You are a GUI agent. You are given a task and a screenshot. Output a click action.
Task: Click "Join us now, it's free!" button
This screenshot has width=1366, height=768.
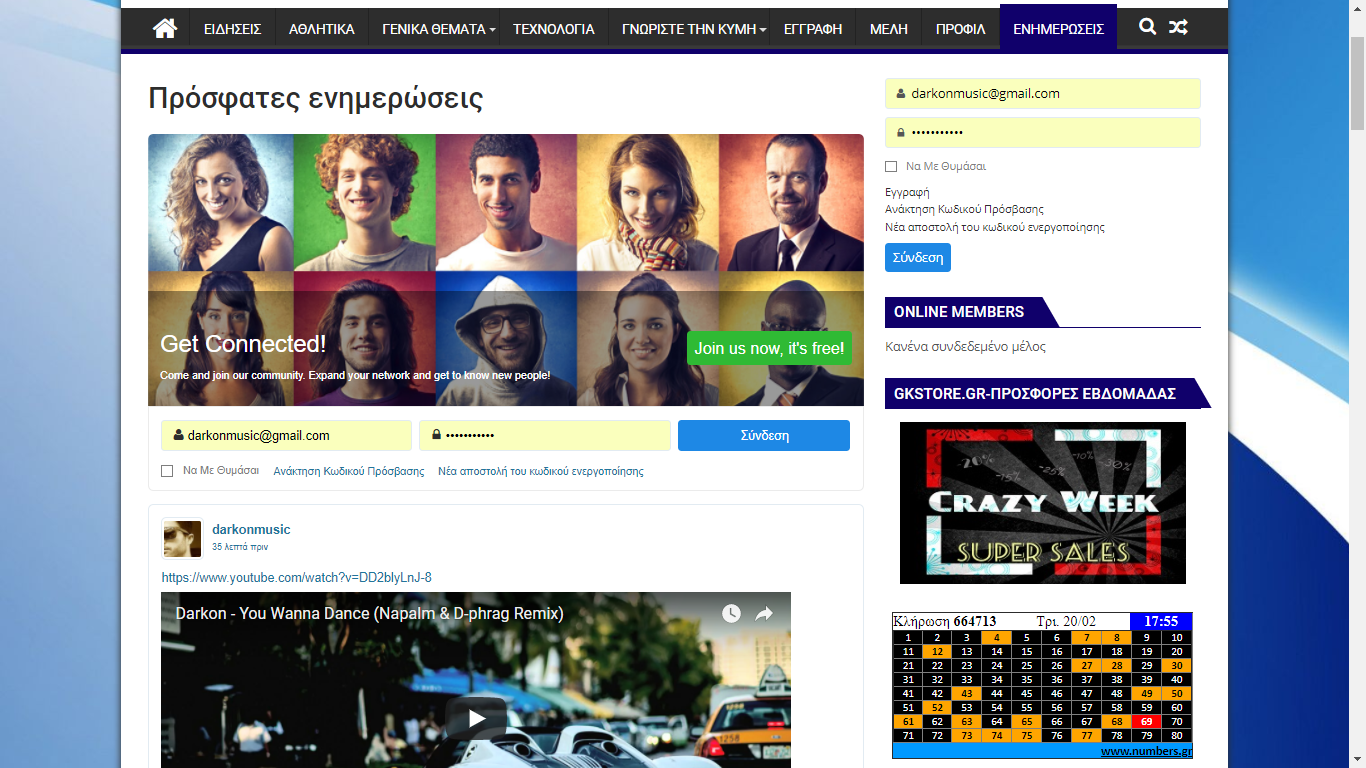tap(769, 348)
